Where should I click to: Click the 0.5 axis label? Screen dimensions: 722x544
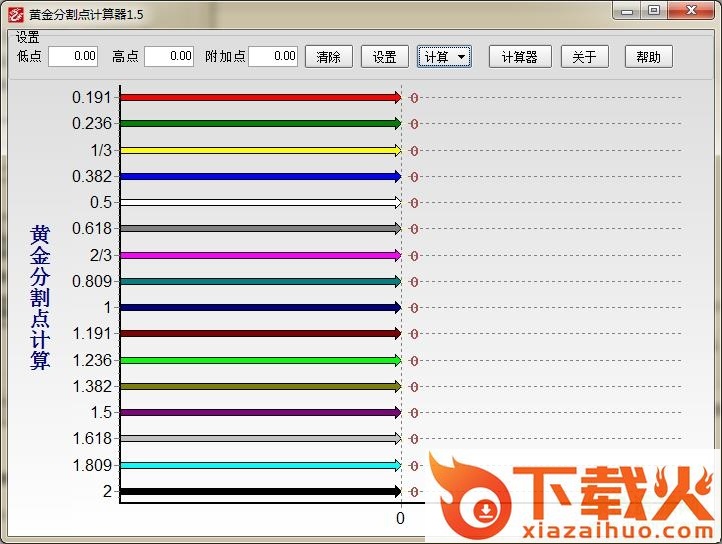(x=101, y=202)
